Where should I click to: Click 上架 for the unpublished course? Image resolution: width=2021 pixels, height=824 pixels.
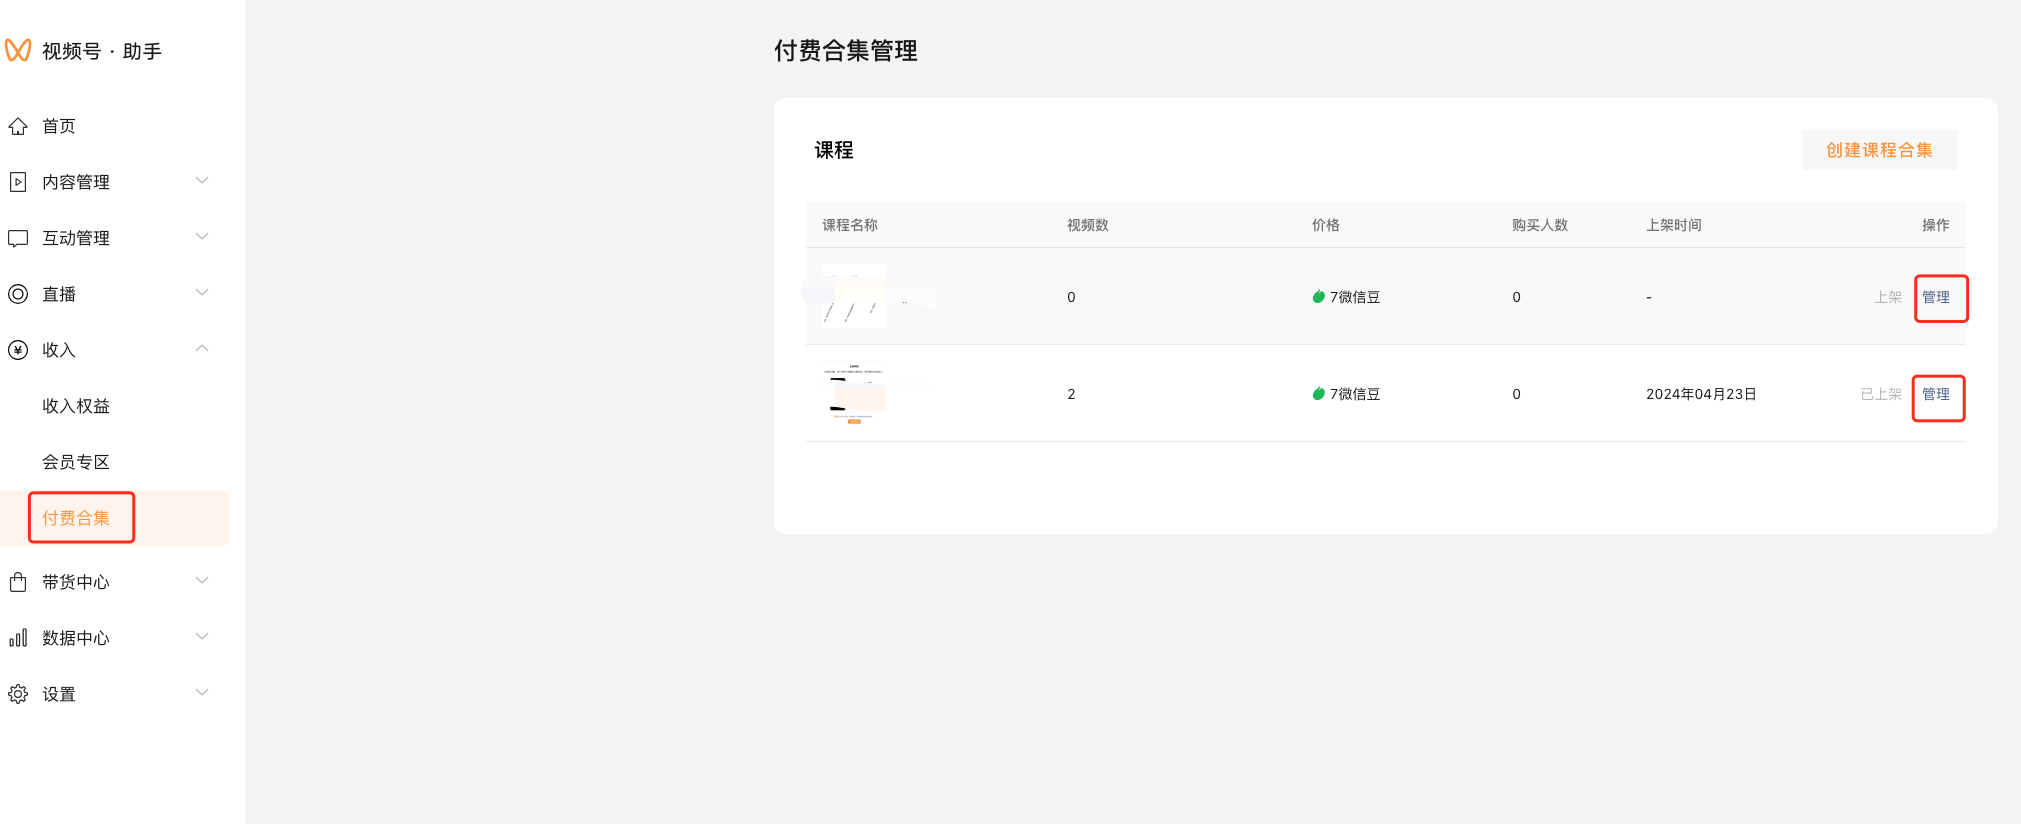pyautogui.click(x=1888, y=297)
